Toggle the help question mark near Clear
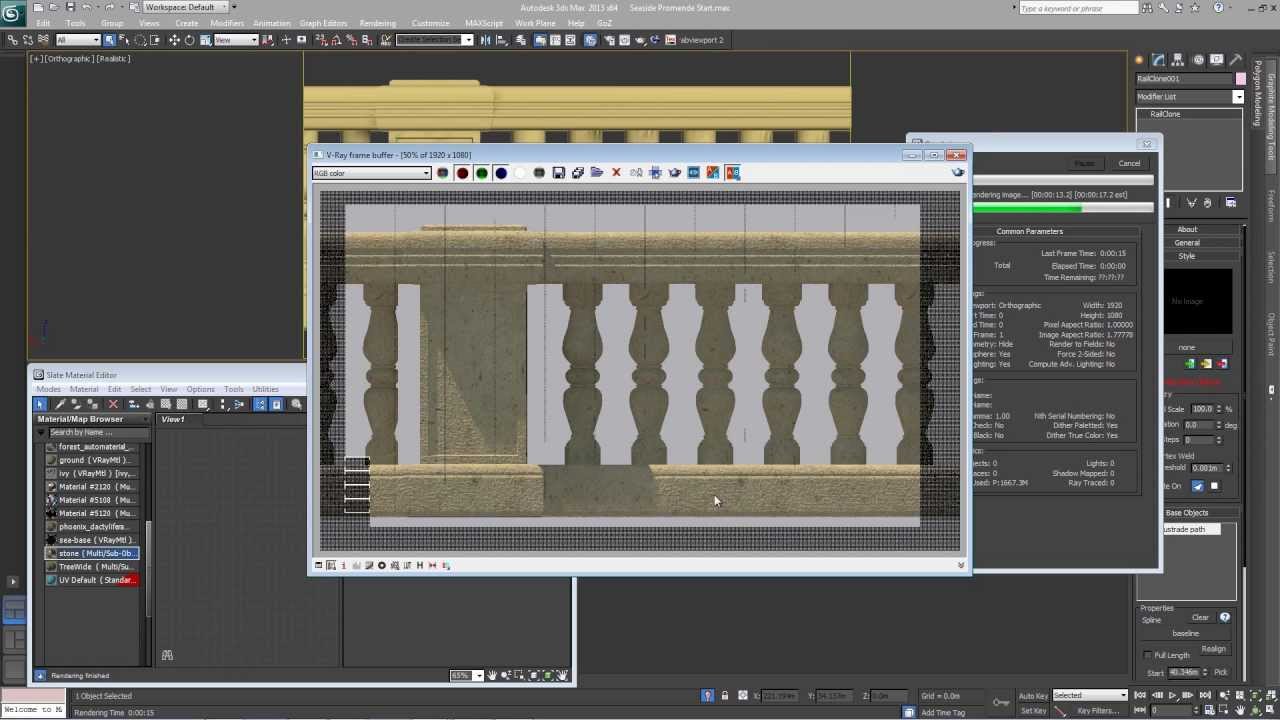1280x720 pixels. point(1225,618)
